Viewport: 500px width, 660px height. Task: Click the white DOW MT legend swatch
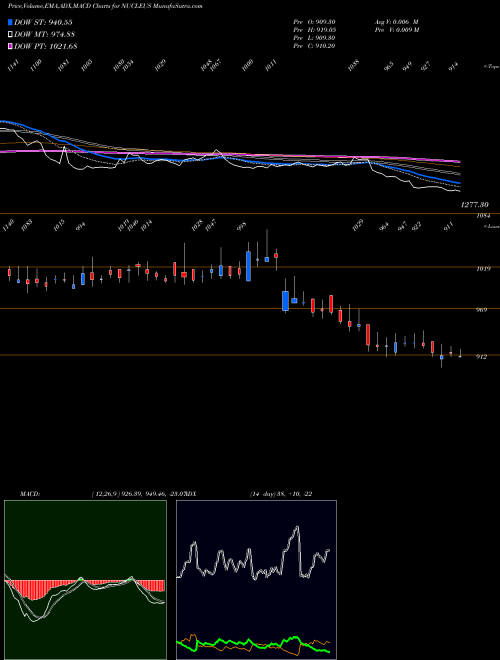click(11, 35)
